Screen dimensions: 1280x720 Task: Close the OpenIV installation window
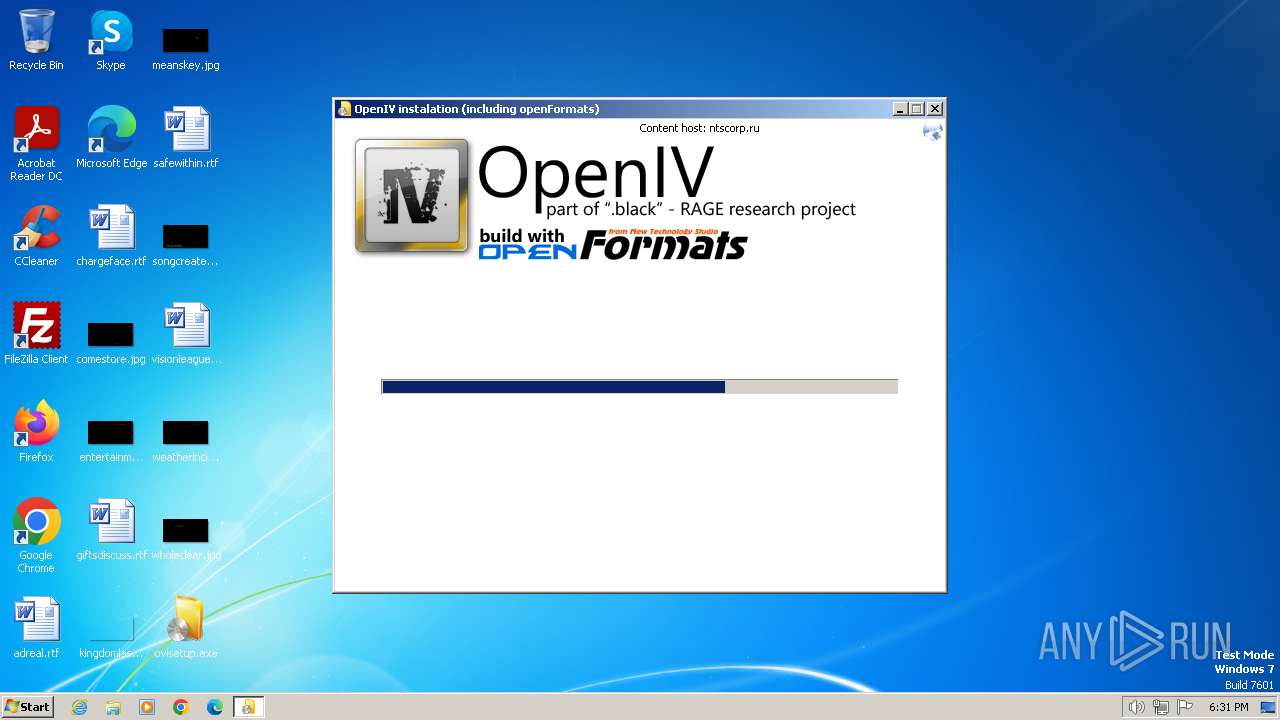(x=934, y=109)
